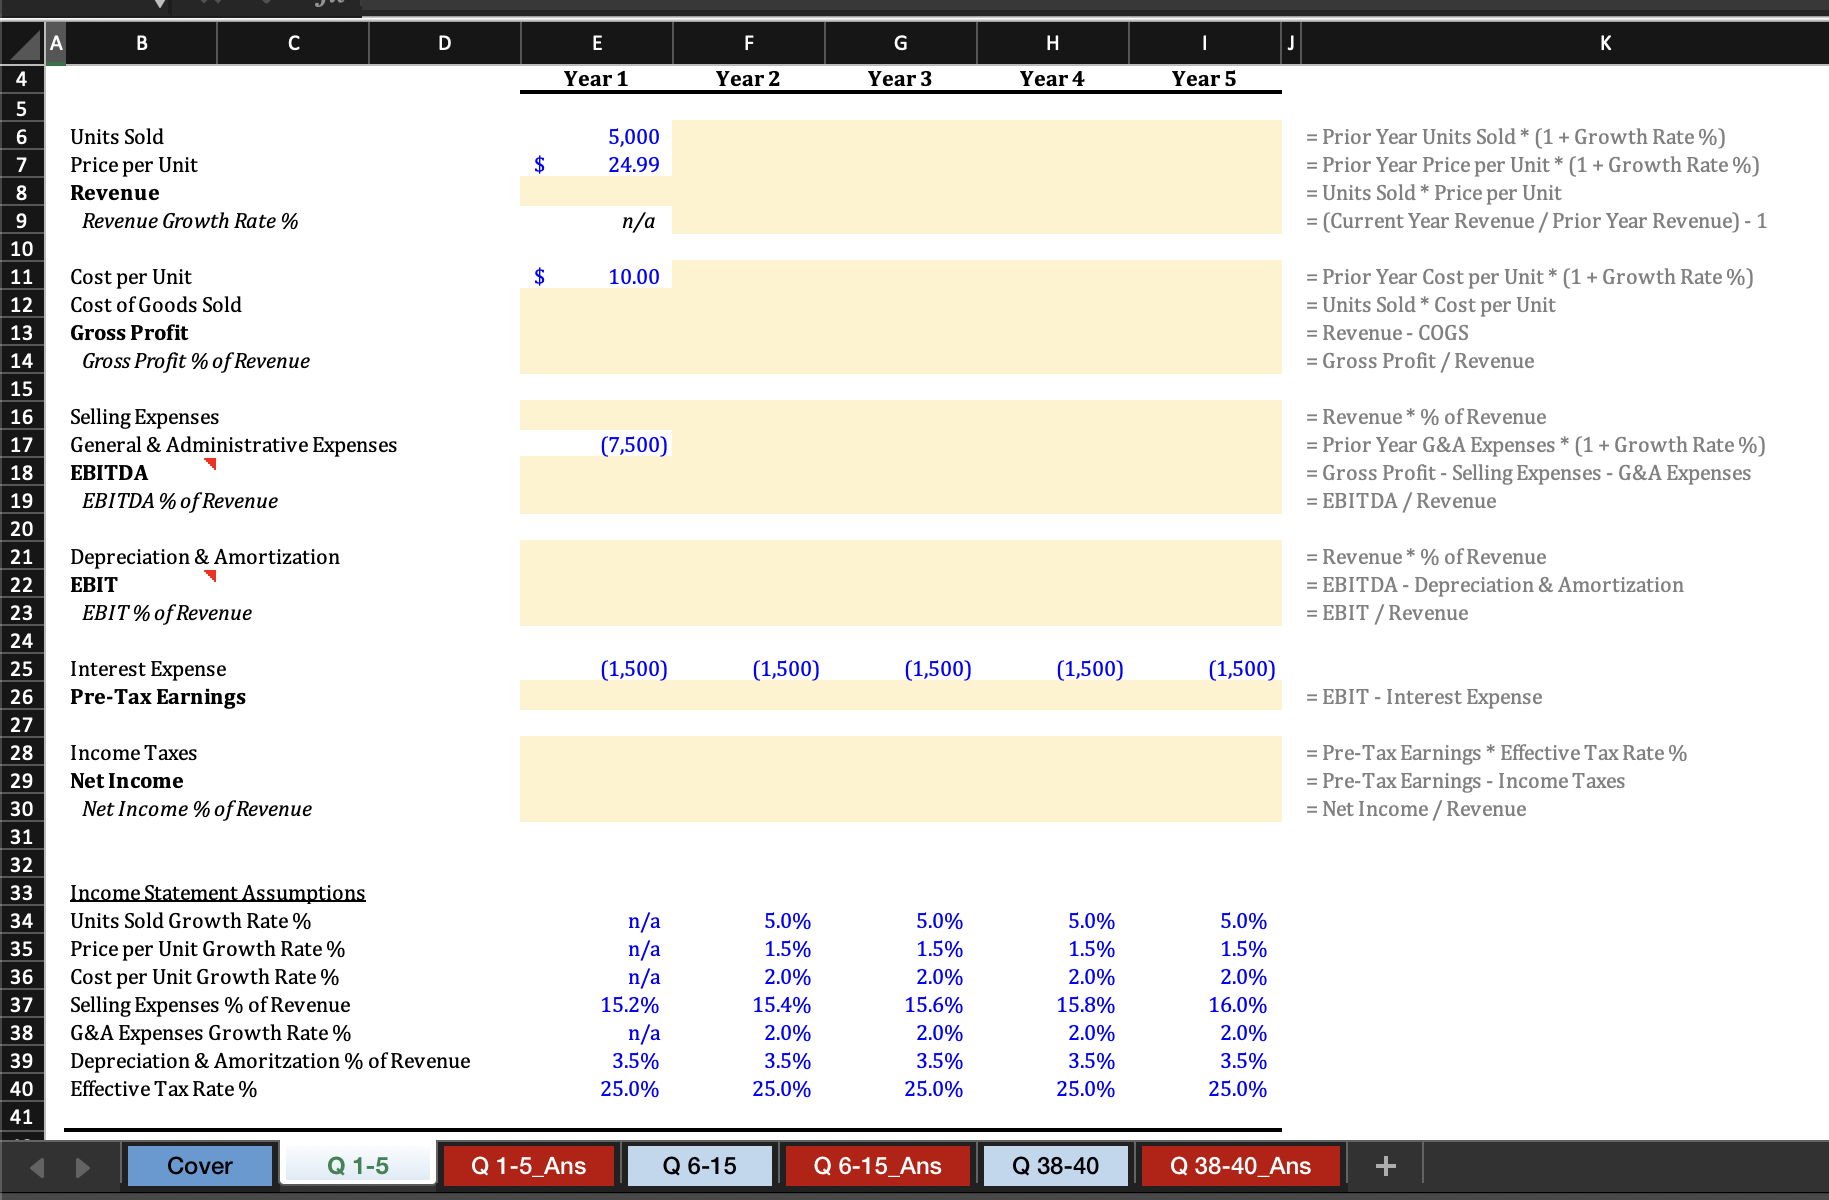Select column B header

142,43
